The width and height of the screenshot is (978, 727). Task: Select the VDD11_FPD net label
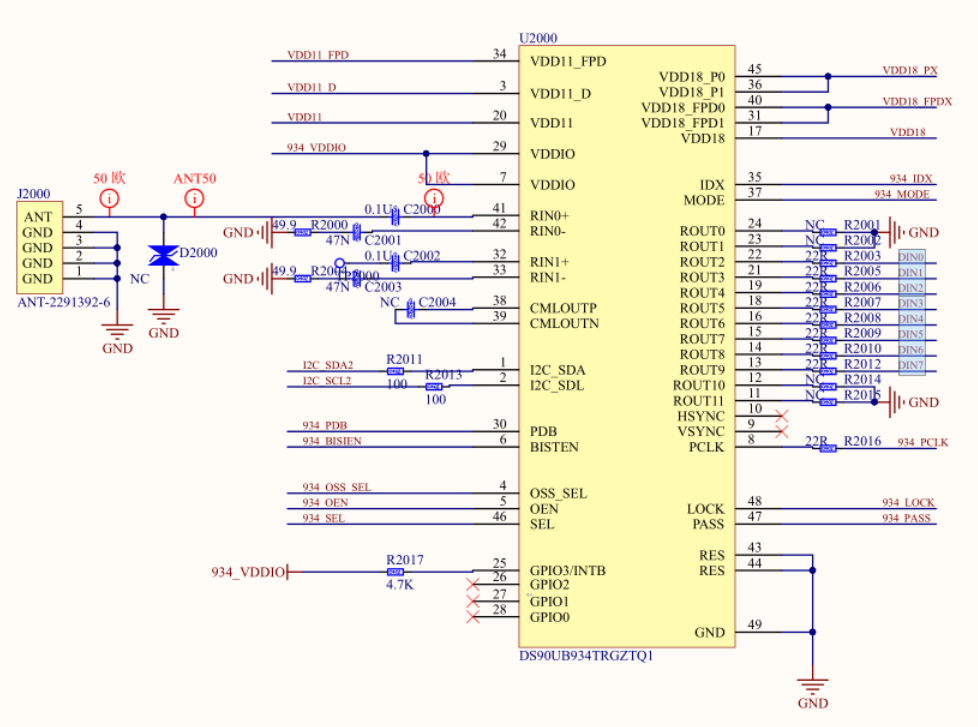pyautogui.click(x=317, y=55)
